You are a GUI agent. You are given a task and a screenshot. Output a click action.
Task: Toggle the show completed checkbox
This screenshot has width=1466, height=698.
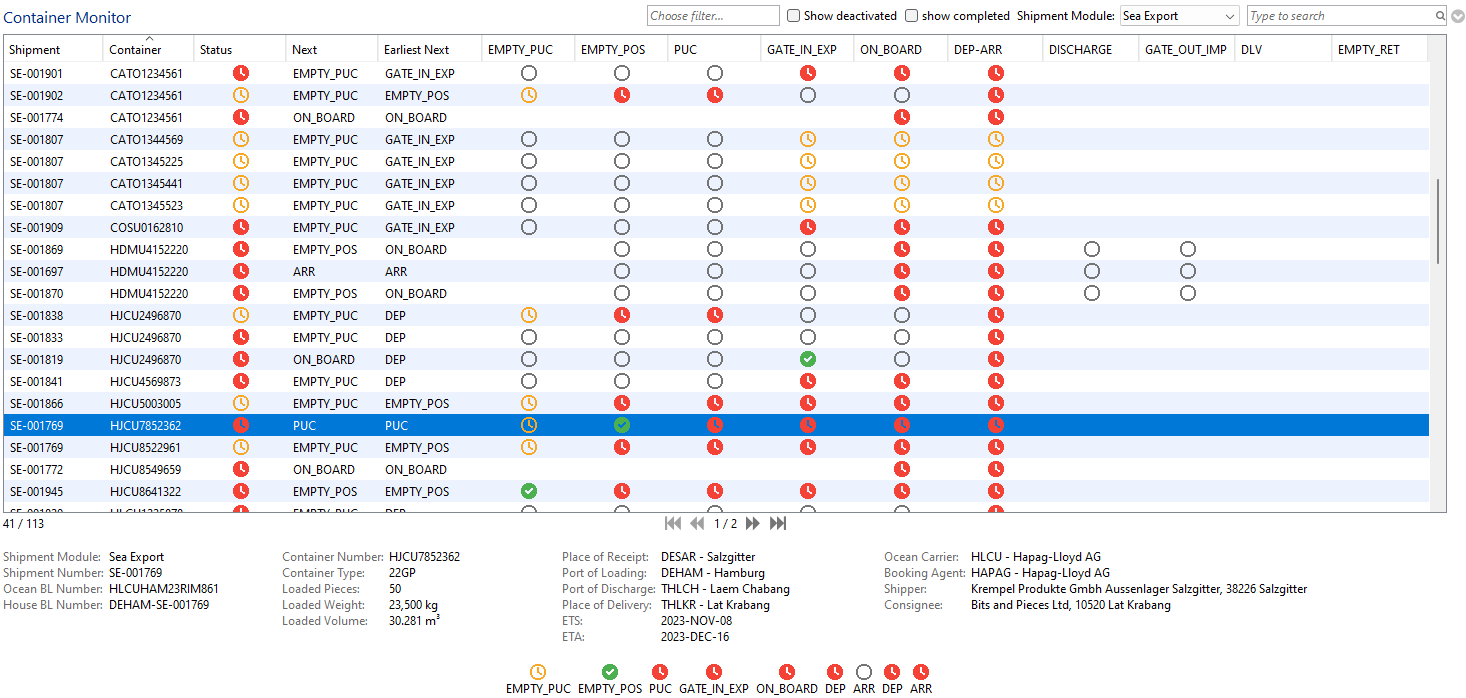click(912, 16)
